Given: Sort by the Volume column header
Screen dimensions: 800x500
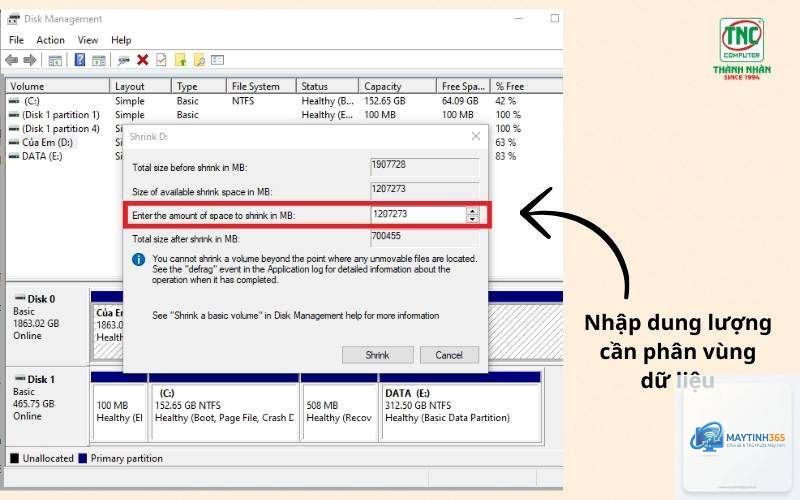Looking at the screenshot, I should [58, 86].
